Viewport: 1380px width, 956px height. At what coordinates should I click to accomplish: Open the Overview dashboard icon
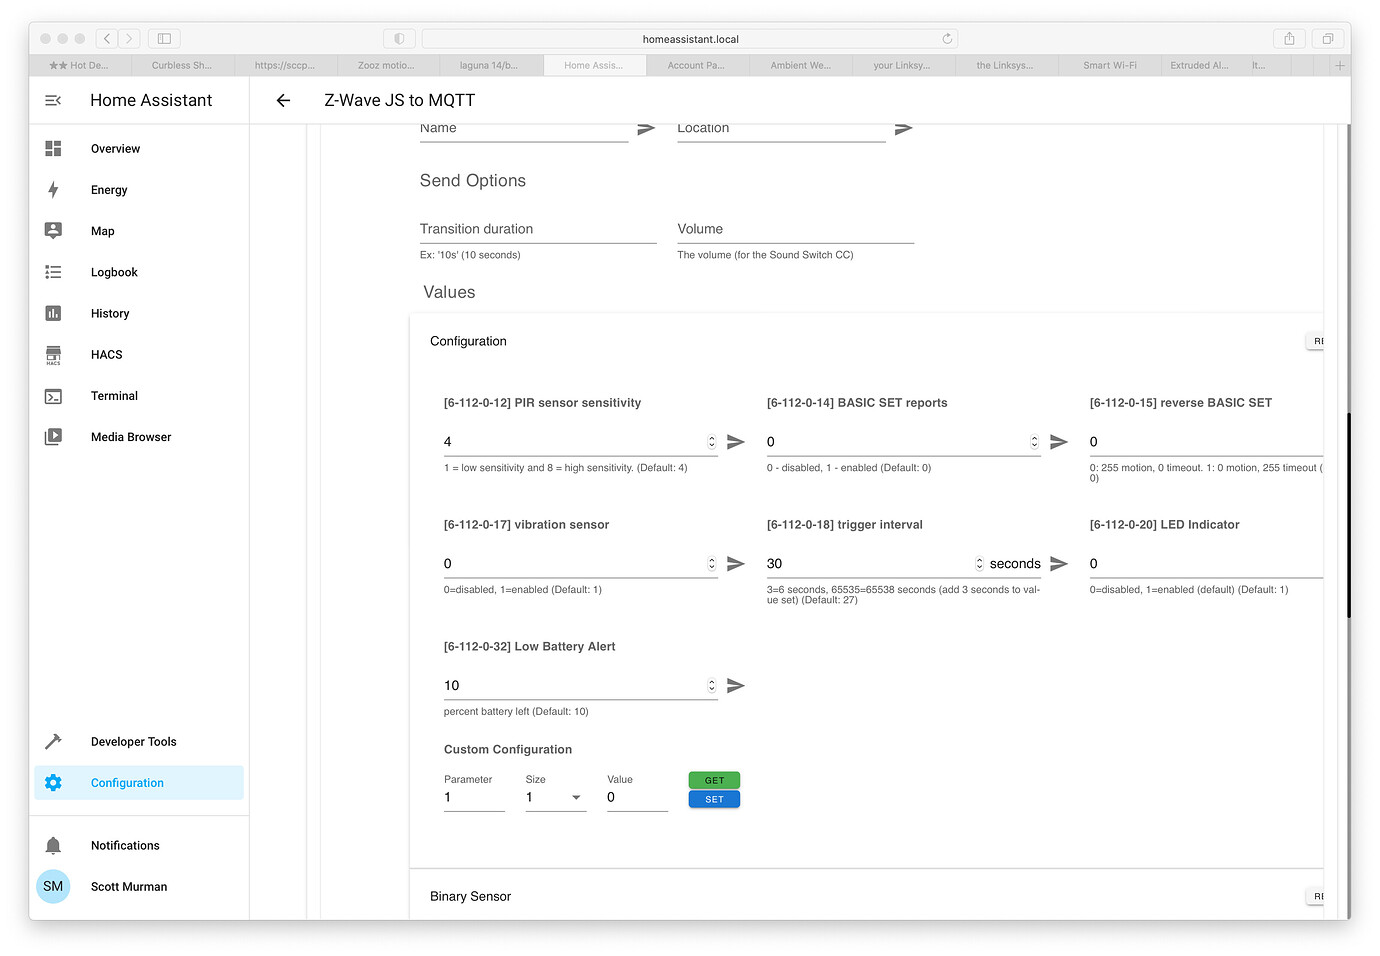[x=53, y=149]
